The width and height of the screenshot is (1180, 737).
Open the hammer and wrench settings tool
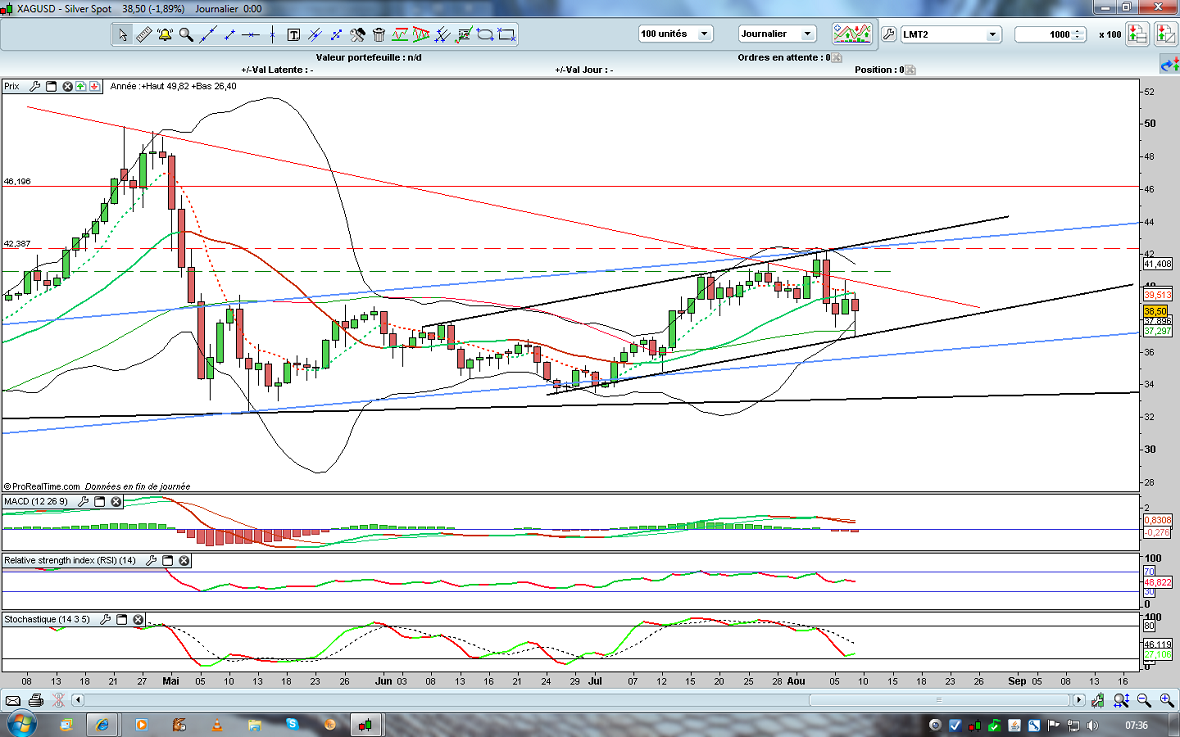click(357, 35)
